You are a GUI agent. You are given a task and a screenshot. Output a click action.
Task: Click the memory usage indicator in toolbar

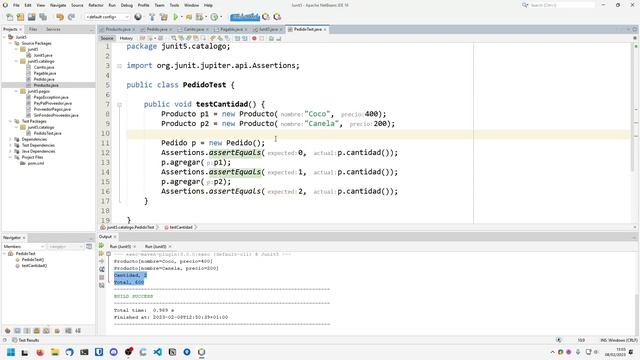[x=244, y=17]
